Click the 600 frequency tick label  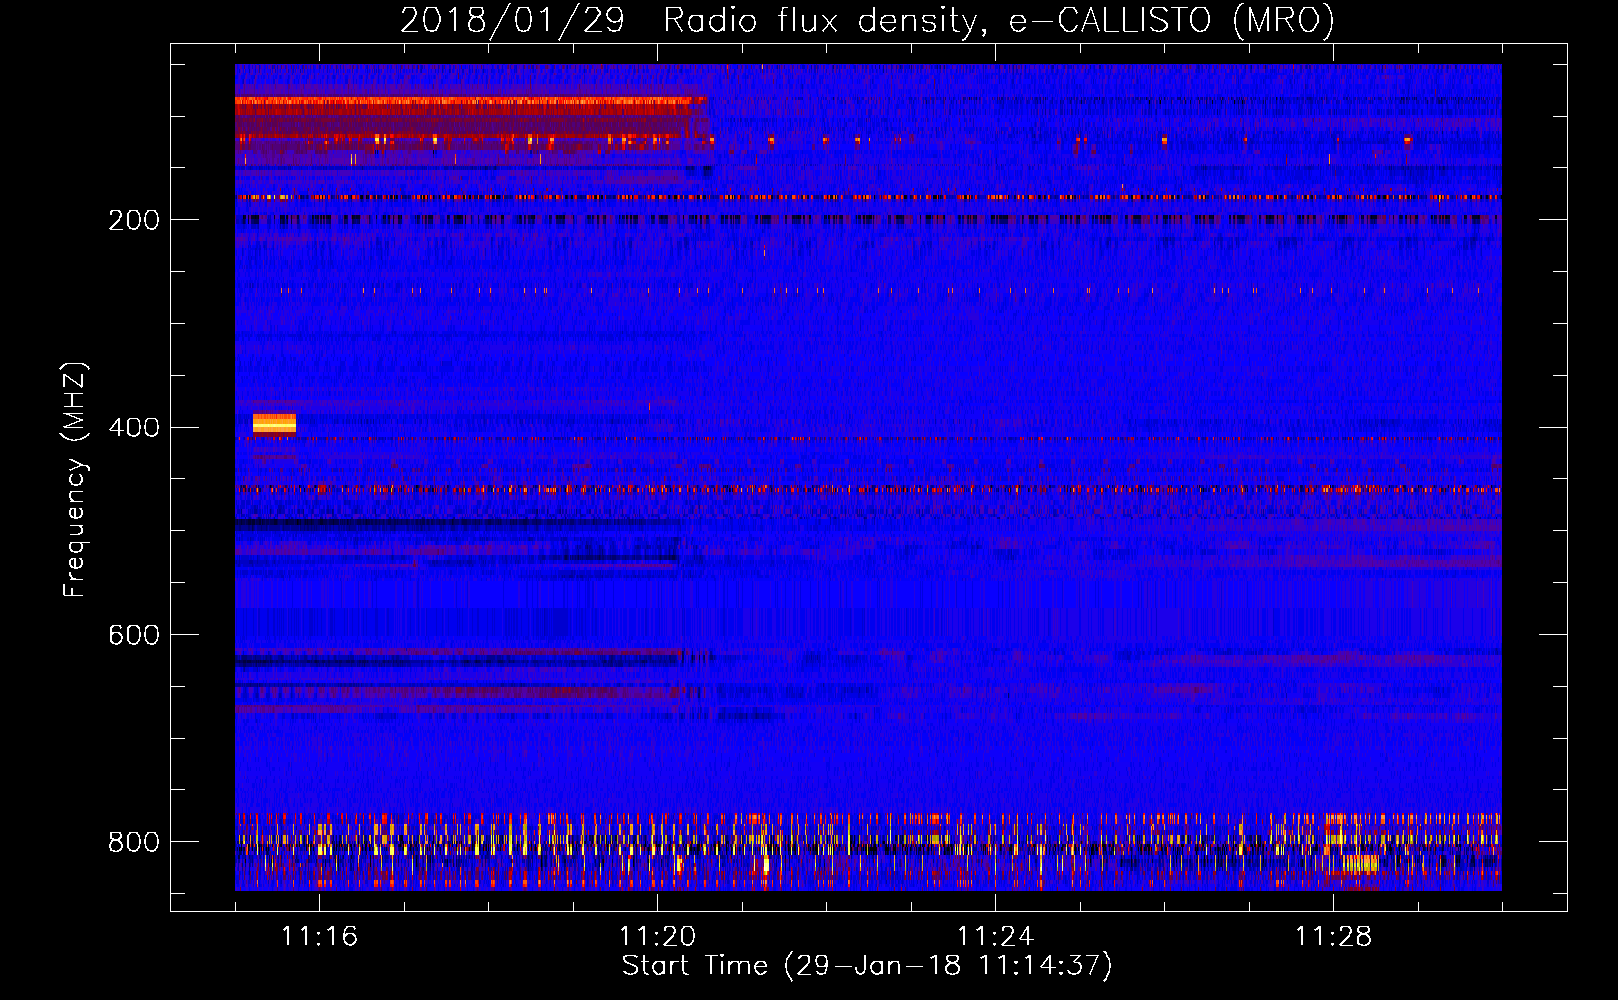click(134, 636)
